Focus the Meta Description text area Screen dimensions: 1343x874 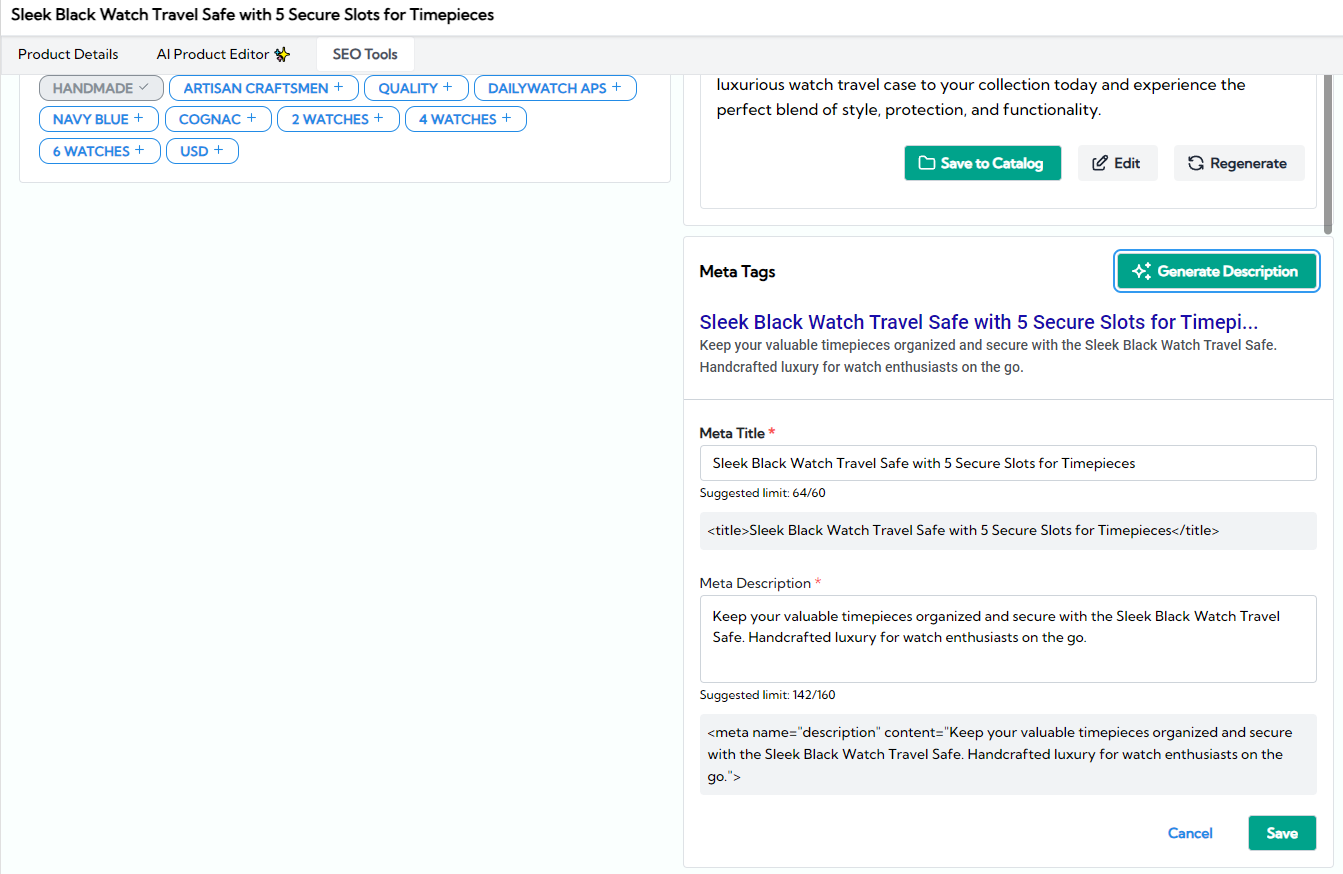tap(1008, 639)
